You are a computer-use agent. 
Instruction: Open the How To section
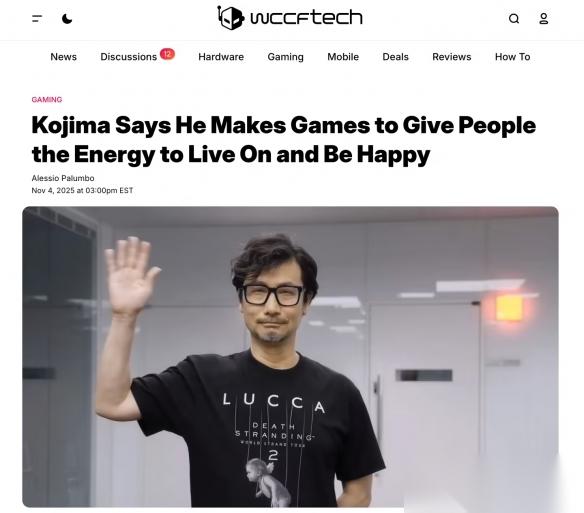click(x=512, y=57)
